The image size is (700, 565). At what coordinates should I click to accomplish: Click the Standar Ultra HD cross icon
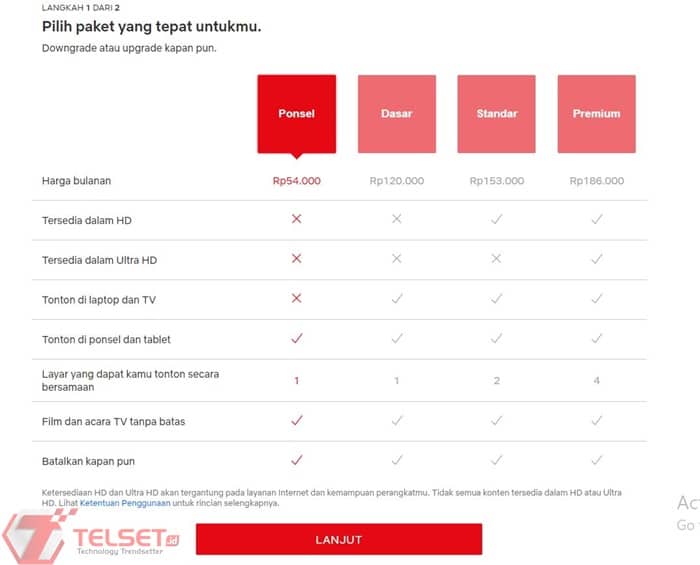pos(496,259)
